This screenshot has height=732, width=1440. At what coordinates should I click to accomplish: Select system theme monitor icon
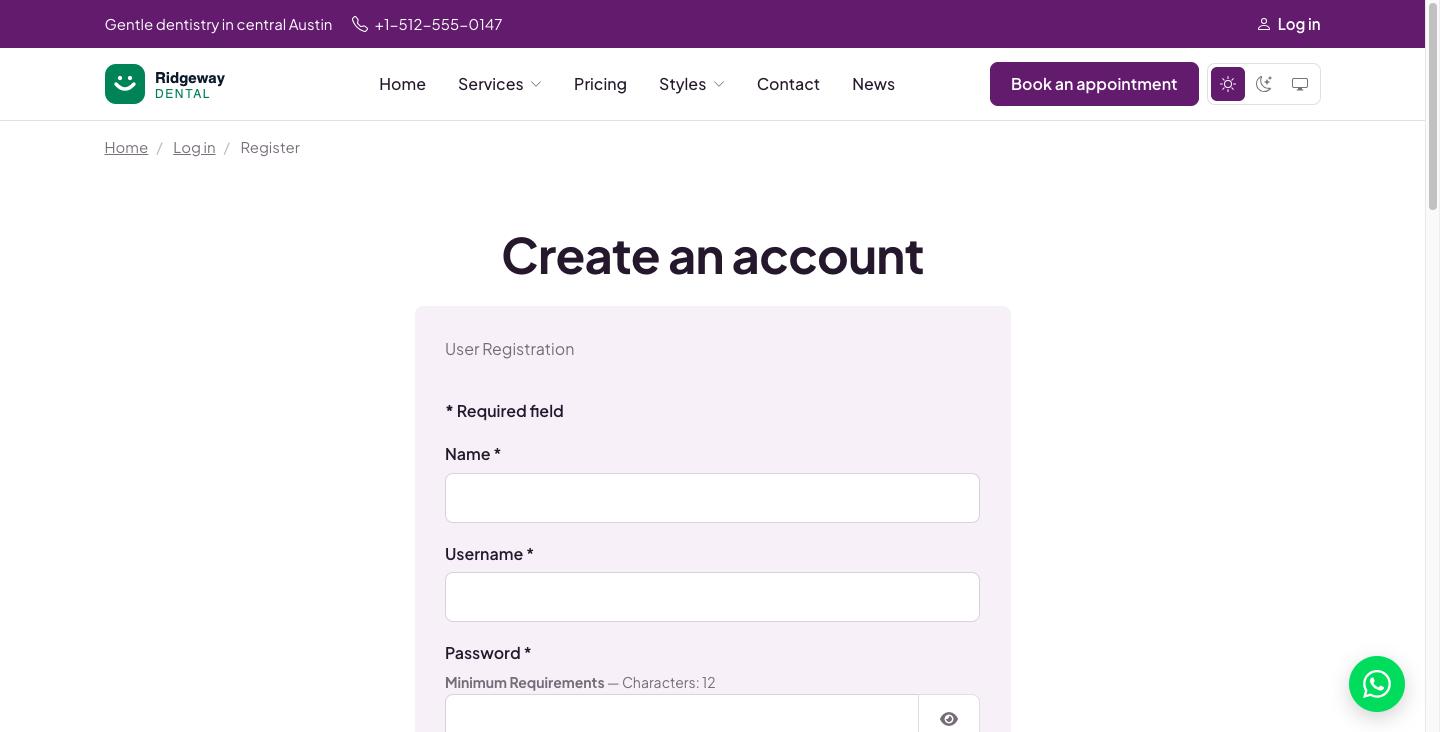(1300, 84)
